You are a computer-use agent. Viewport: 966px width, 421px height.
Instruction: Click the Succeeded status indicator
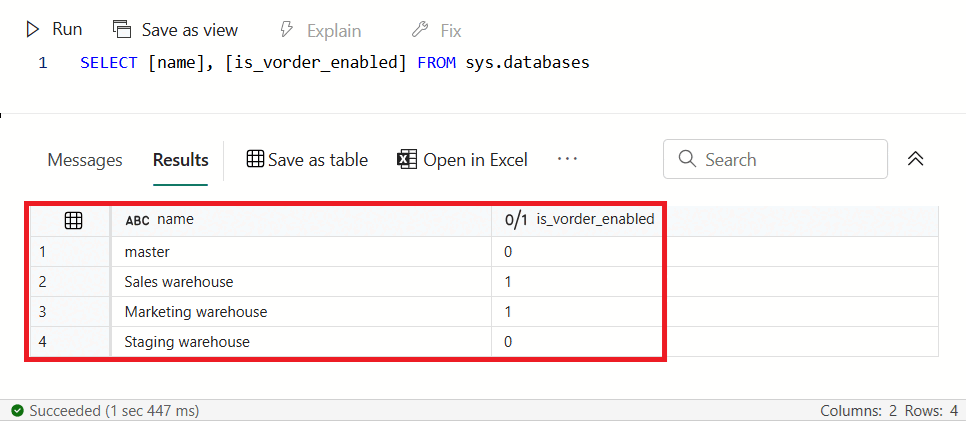[105, 411]
